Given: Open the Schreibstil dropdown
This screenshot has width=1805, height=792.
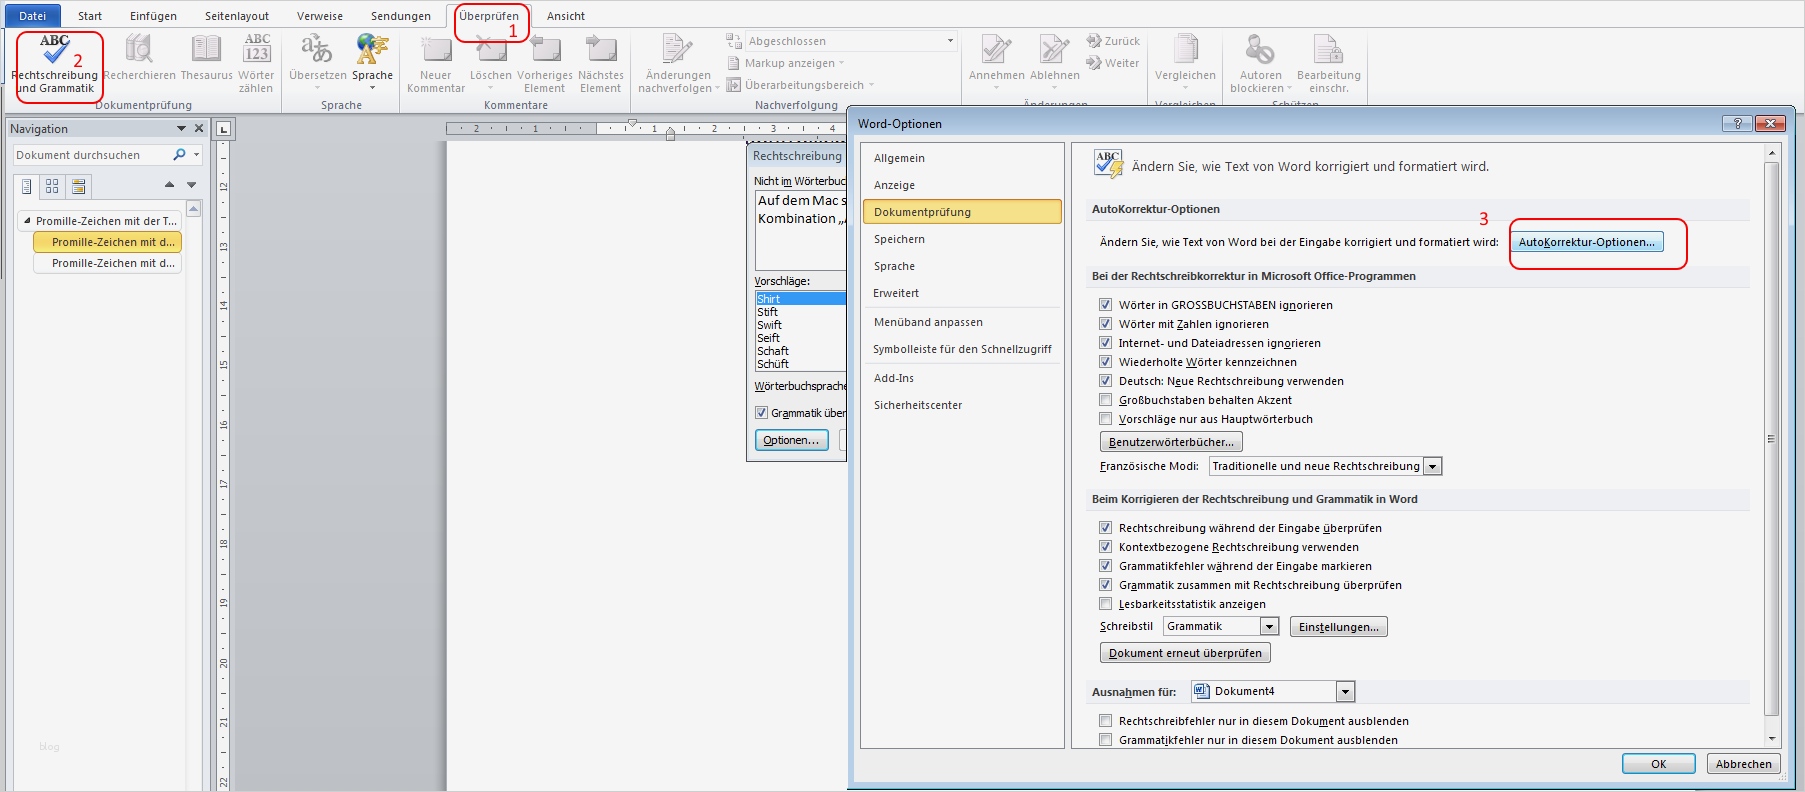Looking at the screenshot, I should [1270, 626].
